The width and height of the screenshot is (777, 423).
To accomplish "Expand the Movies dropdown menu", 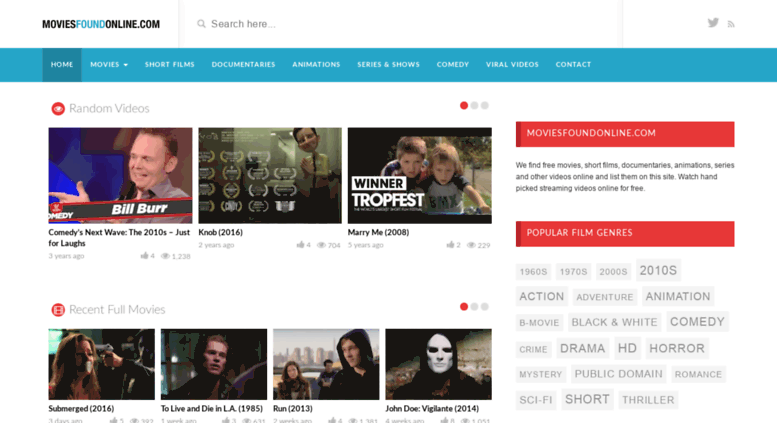I will (109, 65).
